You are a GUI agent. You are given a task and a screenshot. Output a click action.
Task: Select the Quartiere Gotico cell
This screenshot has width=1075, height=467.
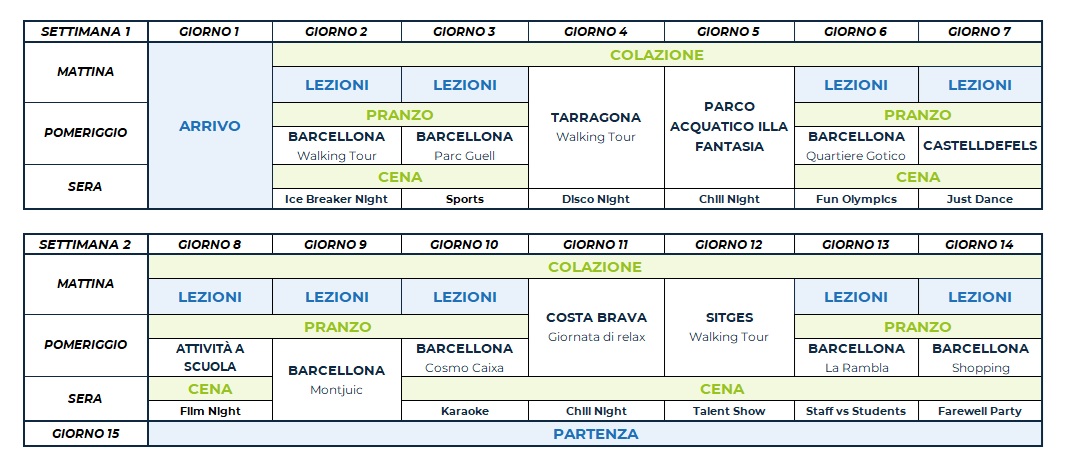click(855, 146)
